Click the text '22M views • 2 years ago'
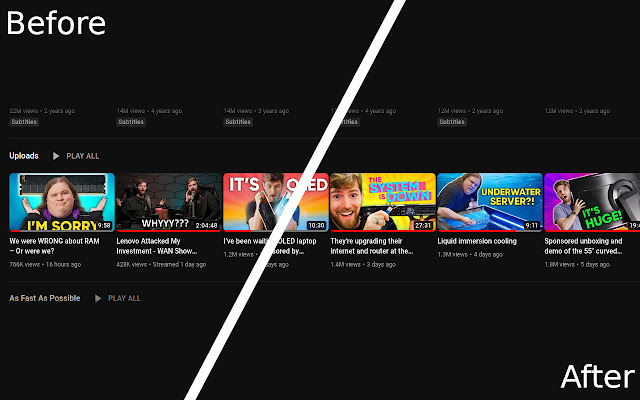The height and width of the screenshot is (400, 640). [x=42, y=111]
